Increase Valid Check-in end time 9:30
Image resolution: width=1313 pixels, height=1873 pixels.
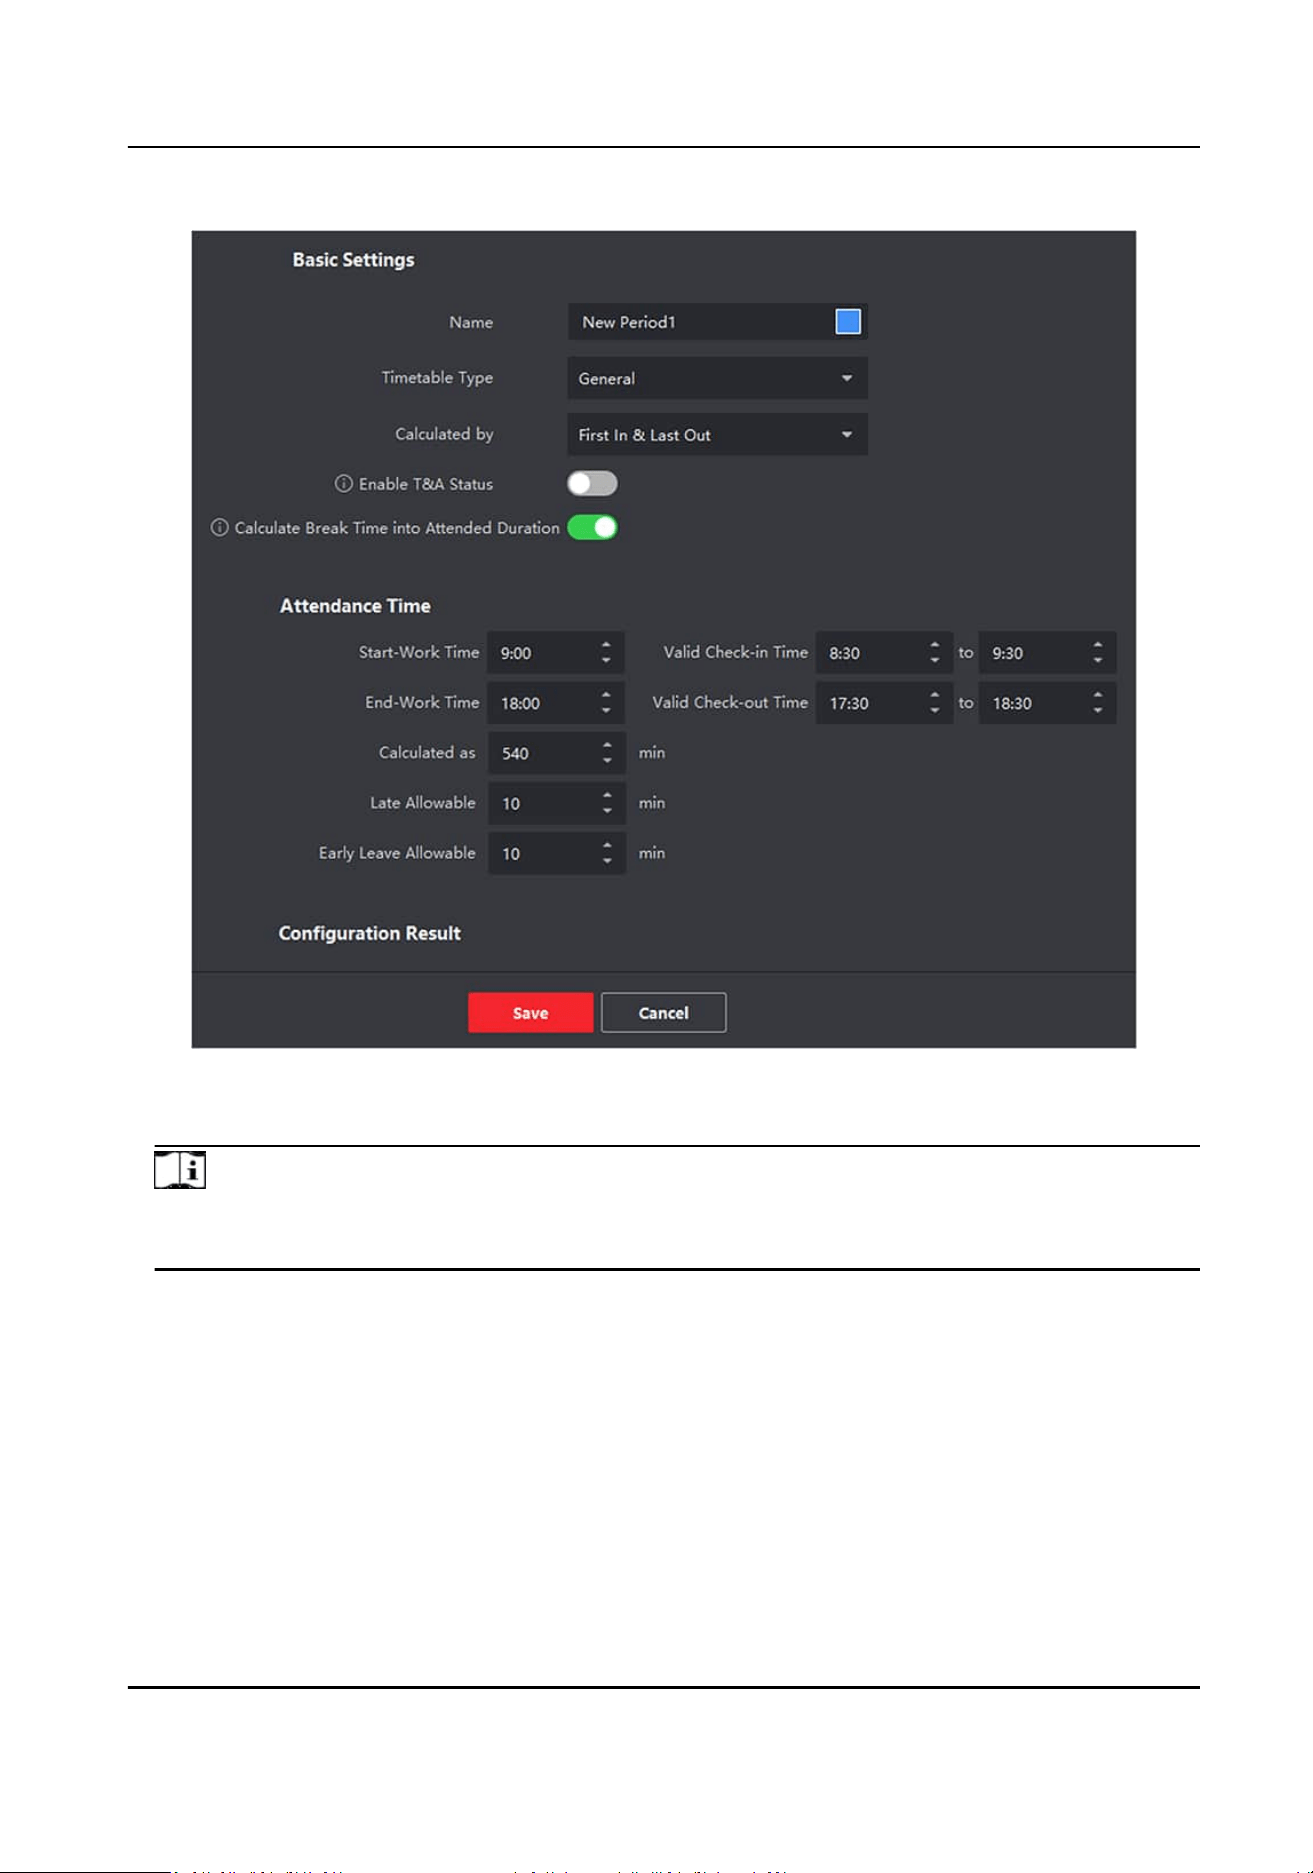point(1098,645)
